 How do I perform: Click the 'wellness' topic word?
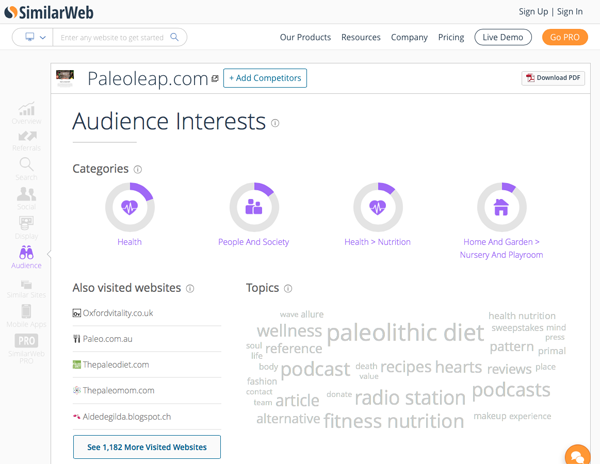point(289,331)
